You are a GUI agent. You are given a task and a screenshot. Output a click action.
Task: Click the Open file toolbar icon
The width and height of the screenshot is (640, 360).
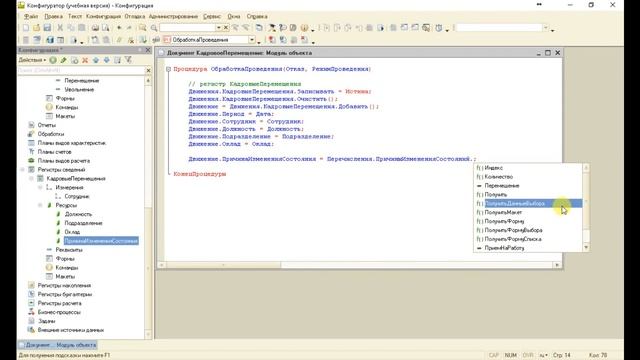(36, 28)
